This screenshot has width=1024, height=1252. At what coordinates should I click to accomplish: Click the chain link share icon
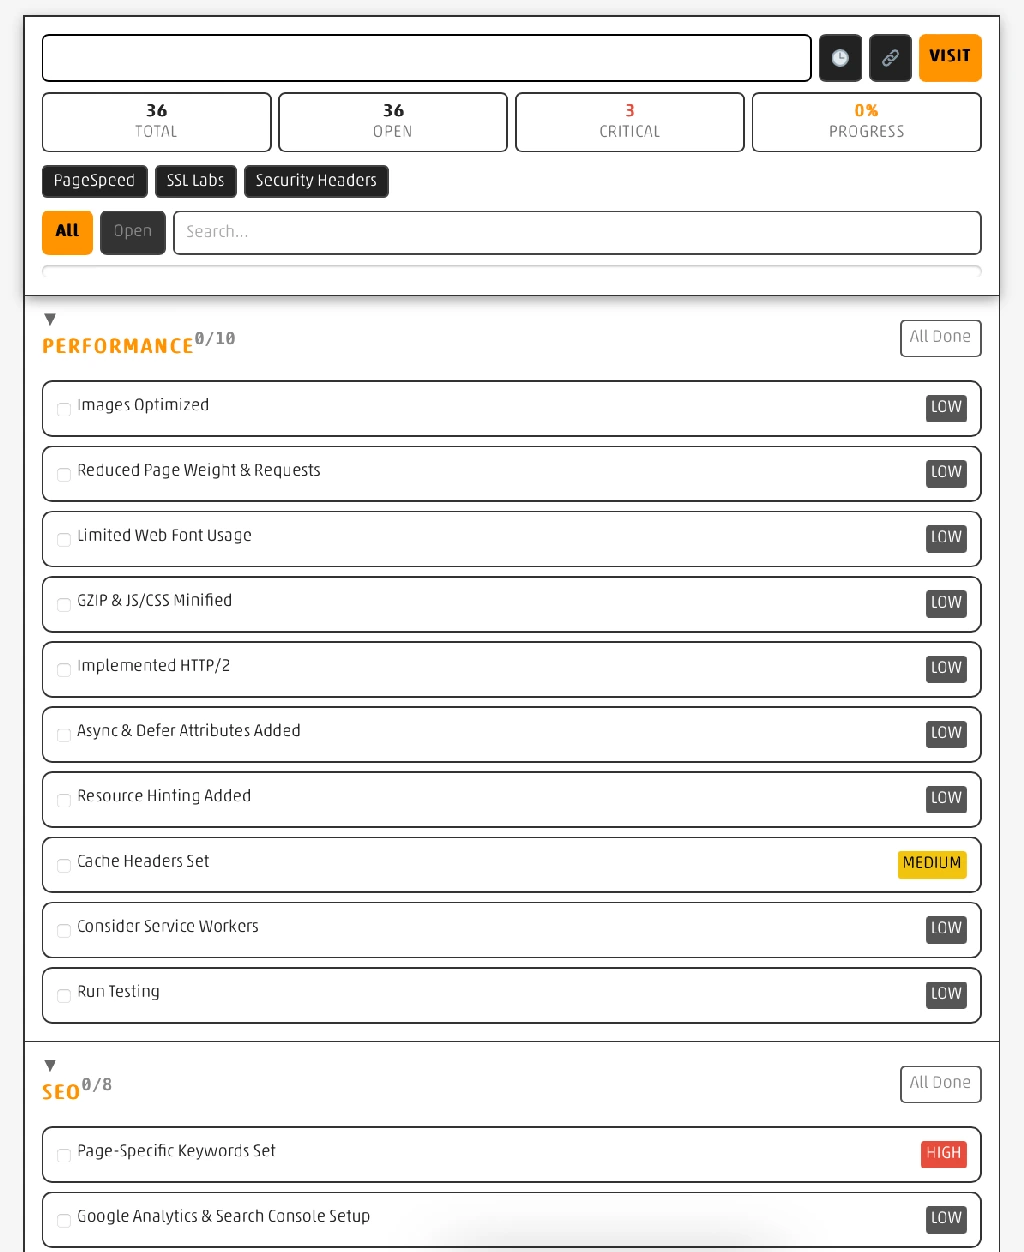click(x=890, y=58)
